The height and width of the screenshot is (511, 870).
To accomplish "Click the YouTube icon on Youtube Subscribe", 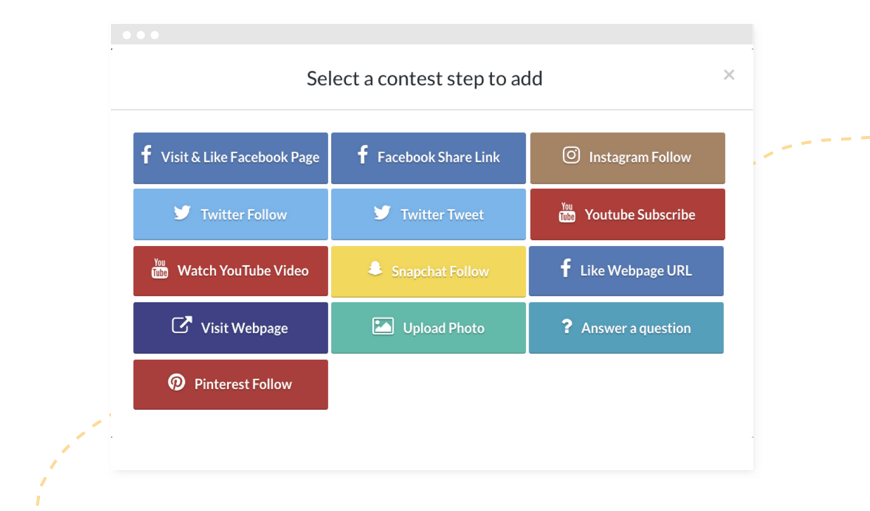I will pos(566,213).
